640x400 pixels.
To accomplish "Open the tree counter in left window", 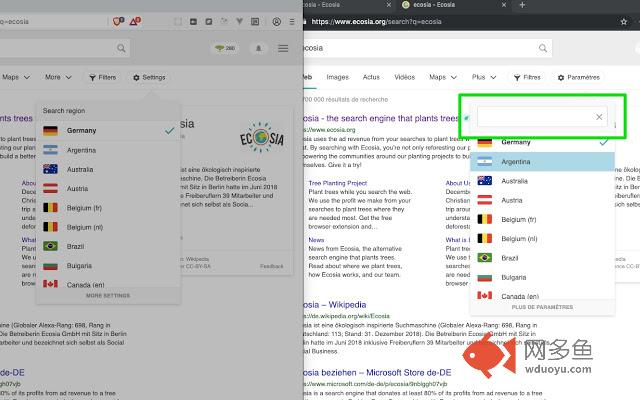I will [x=225, y=48].
